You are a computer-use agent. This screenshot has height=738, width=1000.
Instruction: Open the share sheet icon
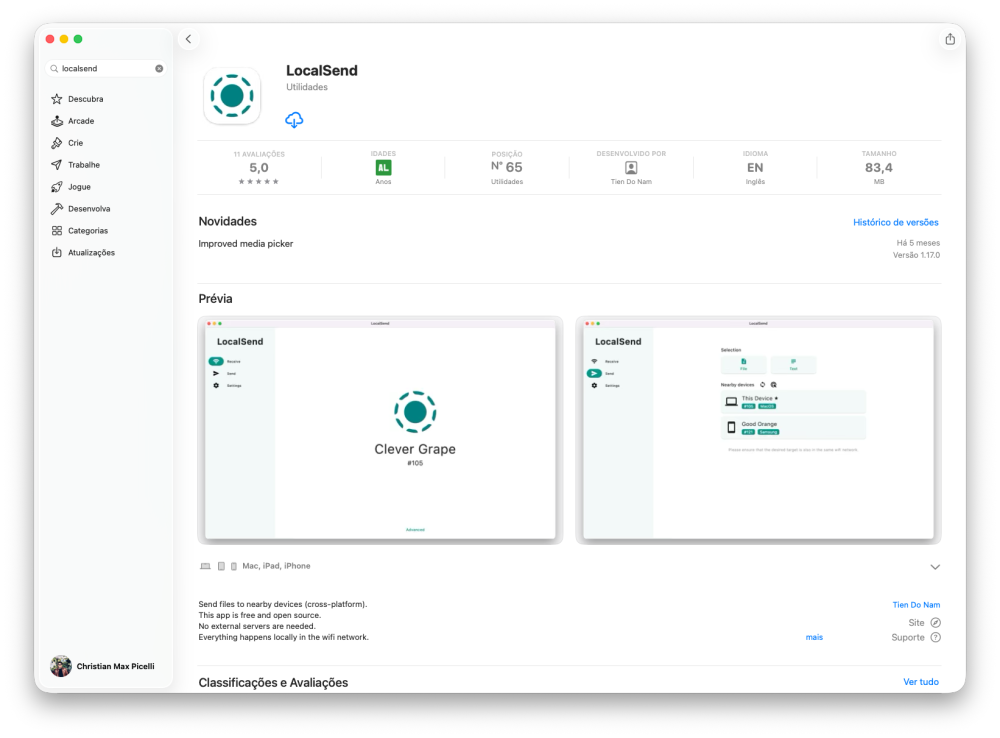pyautogui.click(x=950, y=39)
